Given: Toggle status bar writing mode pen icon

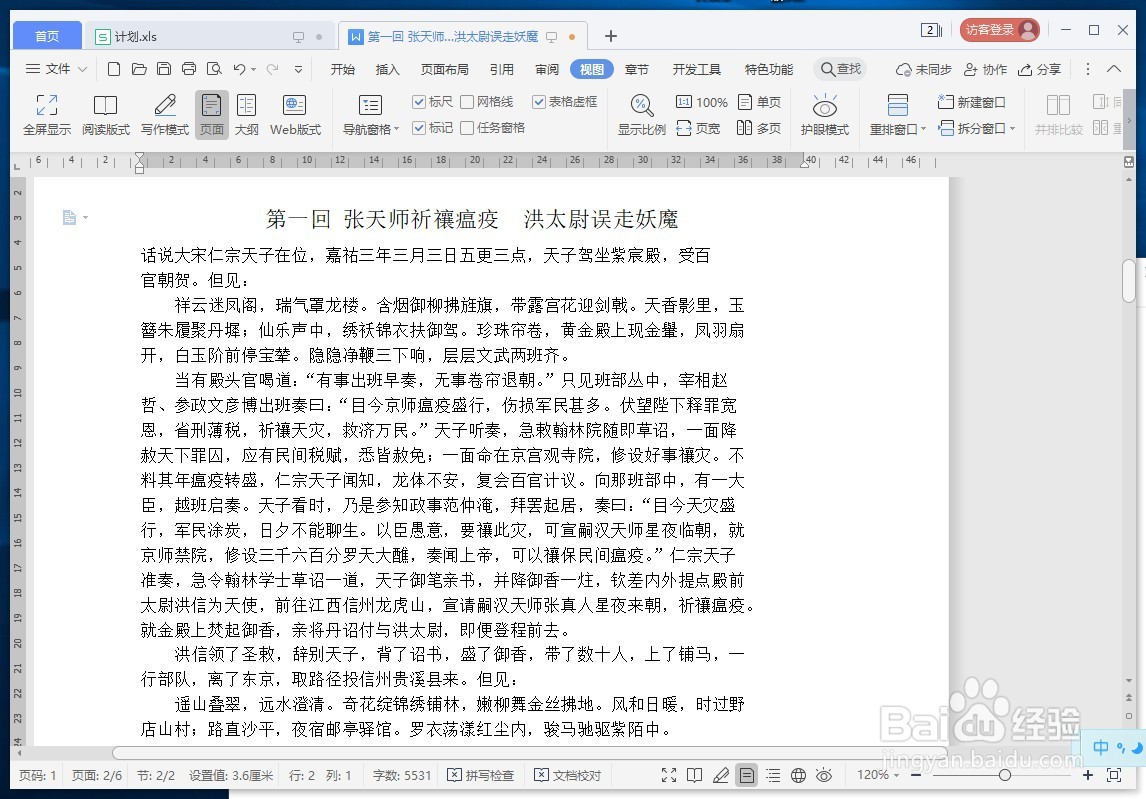Looking at the screenshot, I should pyautogui.click(x=721, y=775).
